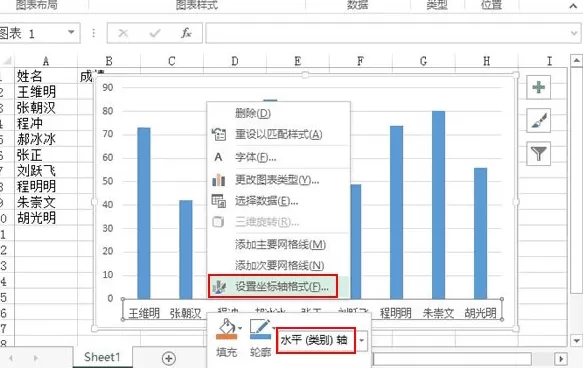The height and width of the screenshot is (368, 583).
Task: Click the Fill paint bucket icon
Action: tap(226, 329)
